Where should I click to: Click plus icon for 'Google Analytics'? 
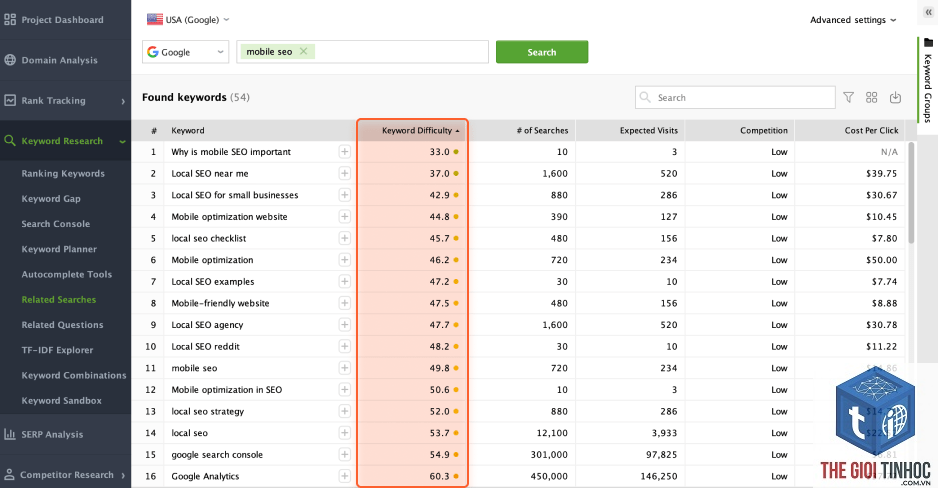(x=345, y=476)
